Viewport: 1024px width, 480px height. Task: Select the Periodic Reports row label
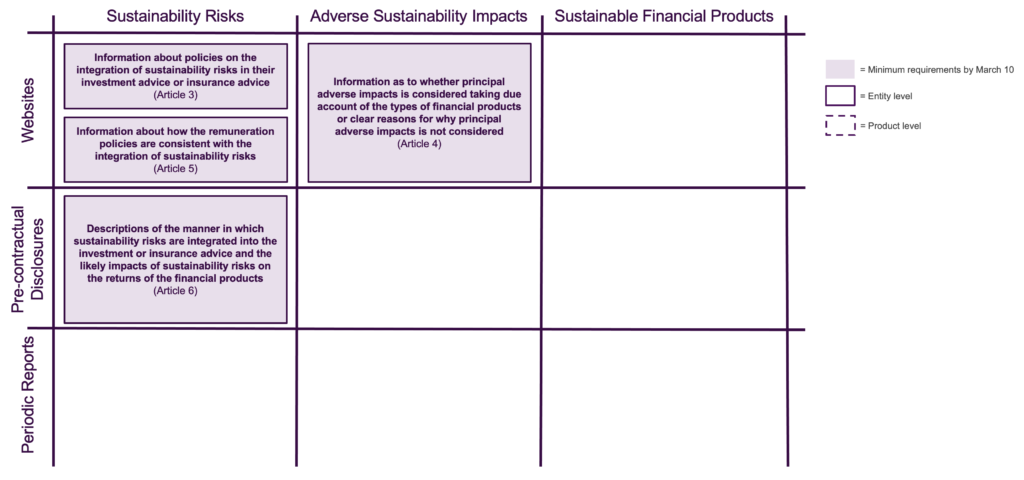click(x=28, y=396)
